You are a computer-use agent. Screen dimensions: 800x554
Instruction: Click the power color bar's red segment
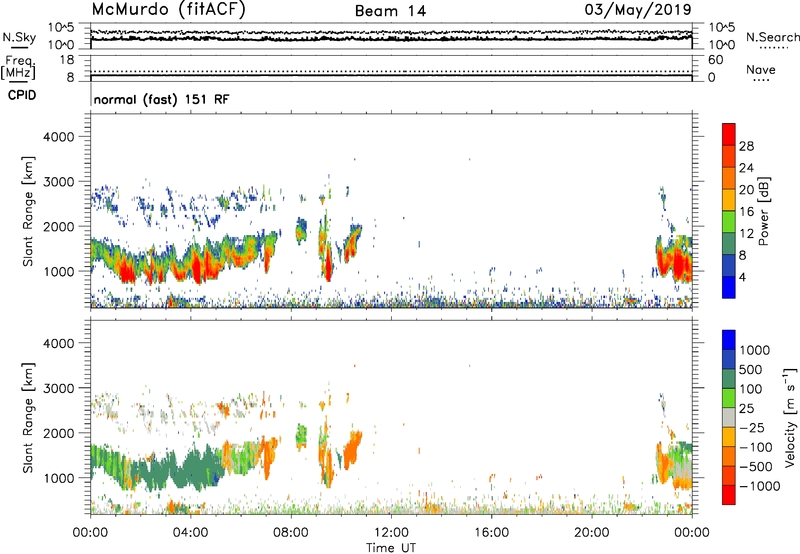pos(729,134)
